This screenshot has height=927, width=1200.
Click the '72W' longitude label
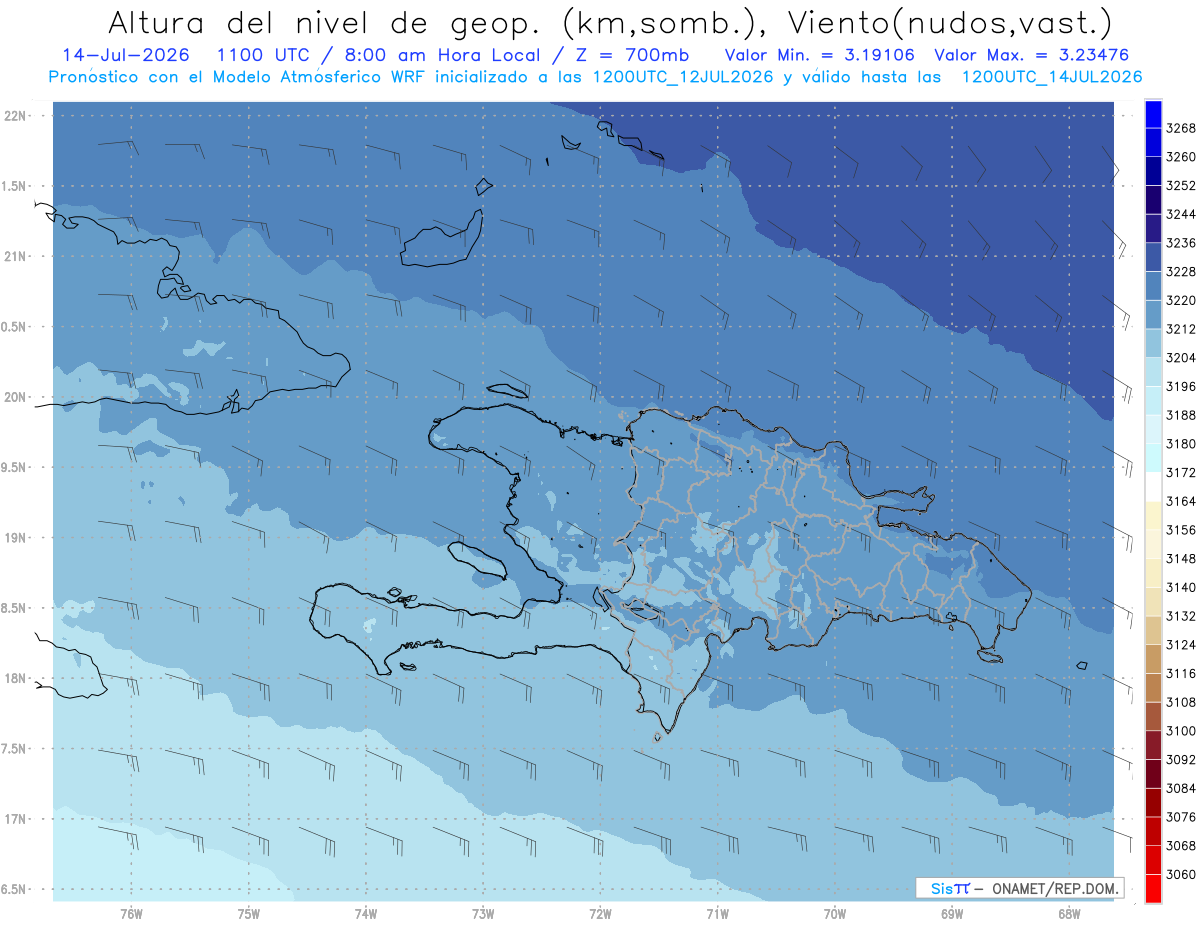coord(600,914)
